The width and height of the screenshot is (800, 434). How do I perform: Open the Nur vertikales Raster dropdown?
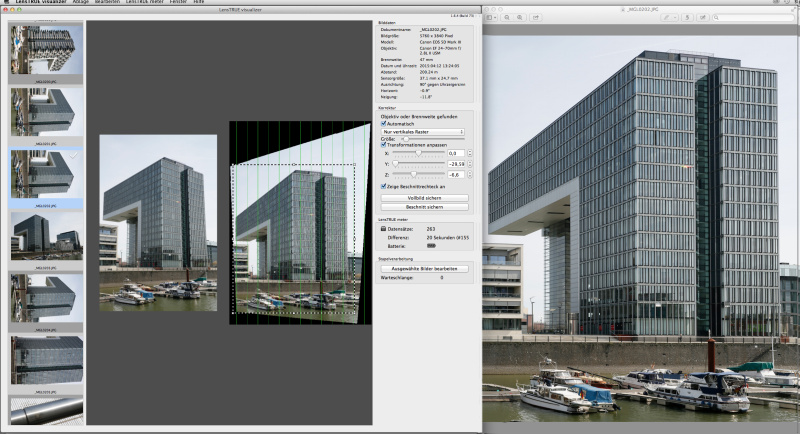[423, 132]
